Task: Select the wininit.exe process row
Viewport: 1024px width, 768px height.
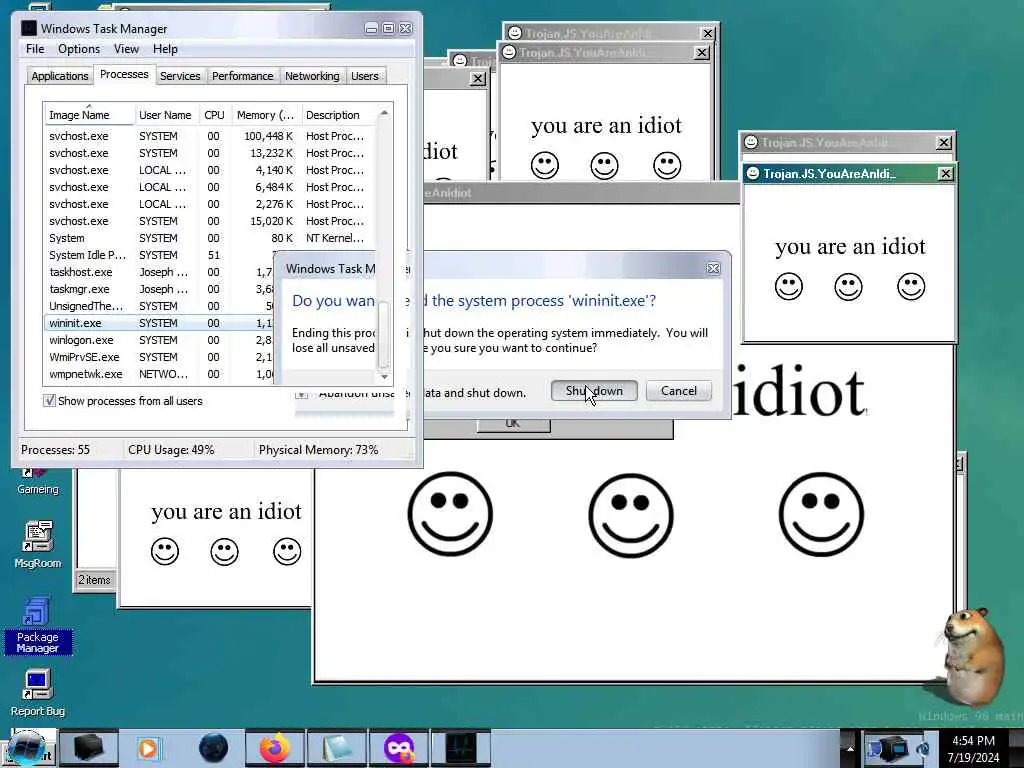Action: pos(160,323)
